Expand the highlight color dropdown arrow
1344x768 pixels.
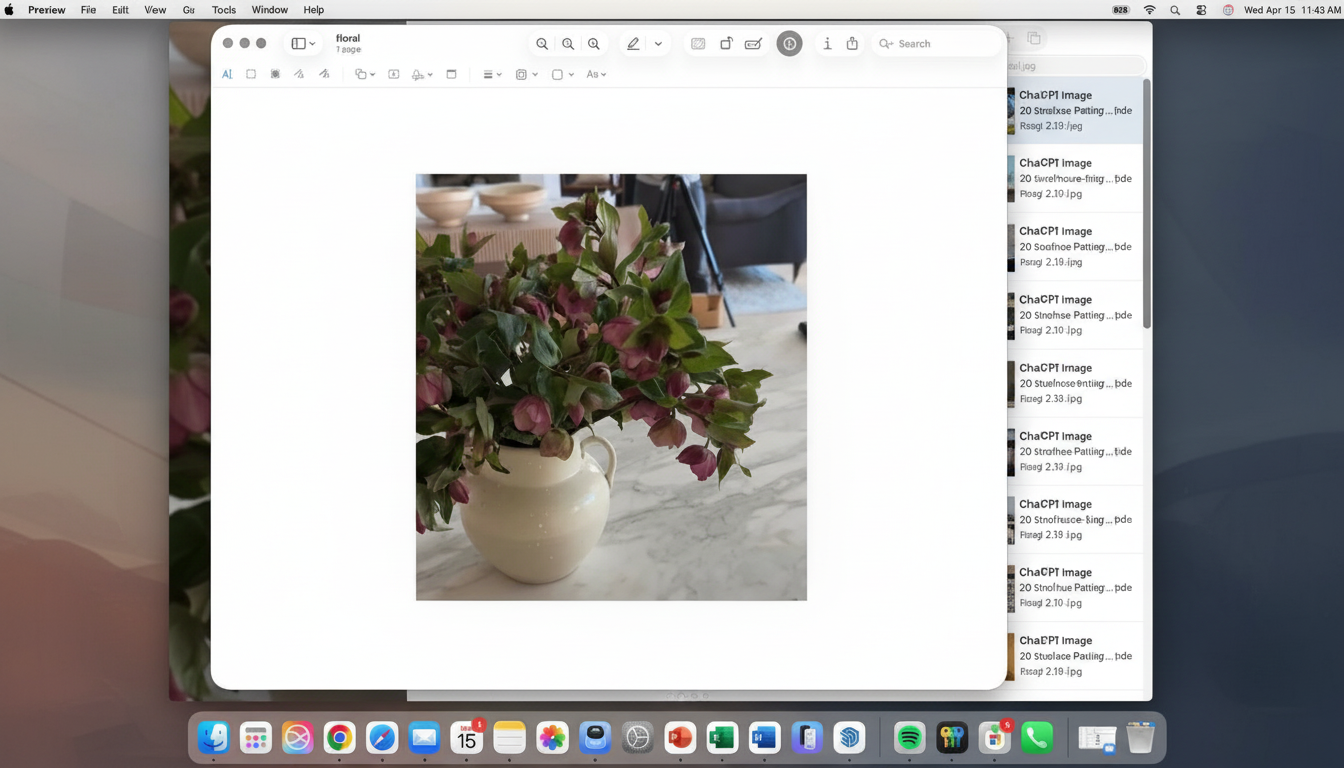(x=658, y=44)
